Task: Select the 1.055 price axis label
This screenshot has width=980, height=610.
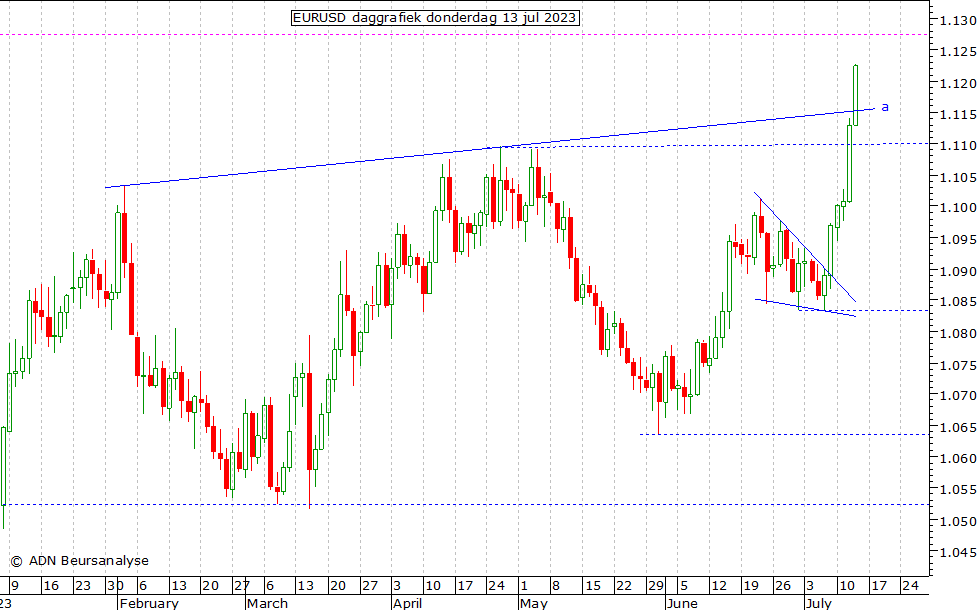Action: pyautogui.click(x=958, y=490)
